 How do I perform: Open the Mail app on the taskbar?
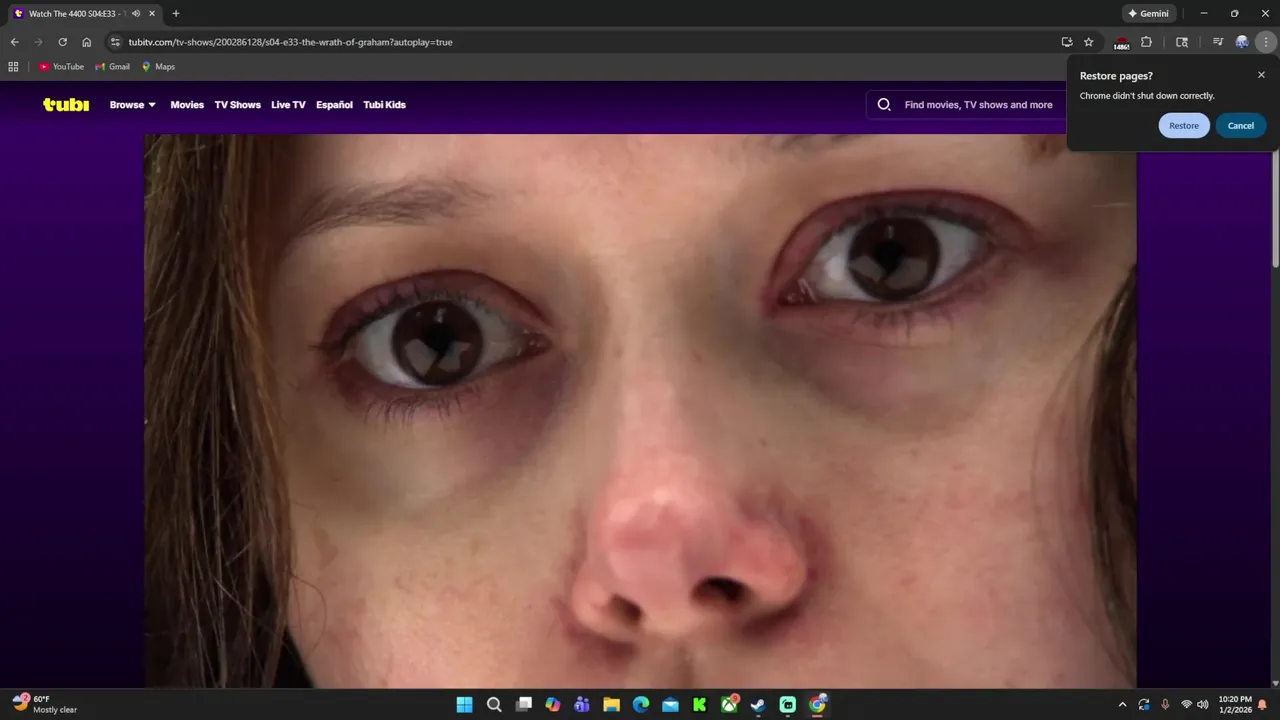tap(670, 705)
